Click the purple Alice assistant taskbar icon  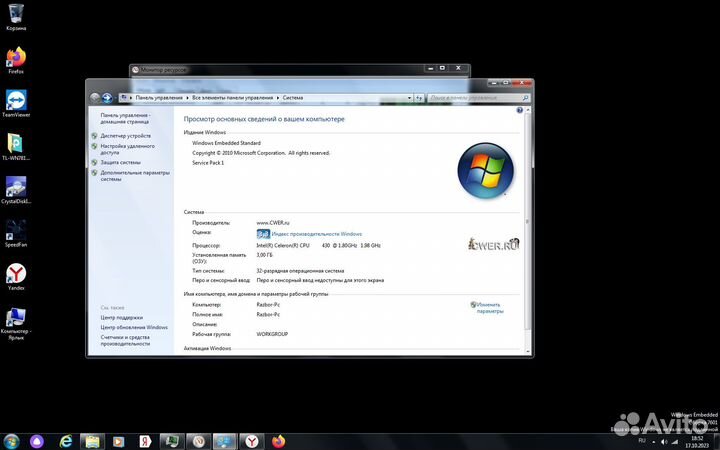37,442
